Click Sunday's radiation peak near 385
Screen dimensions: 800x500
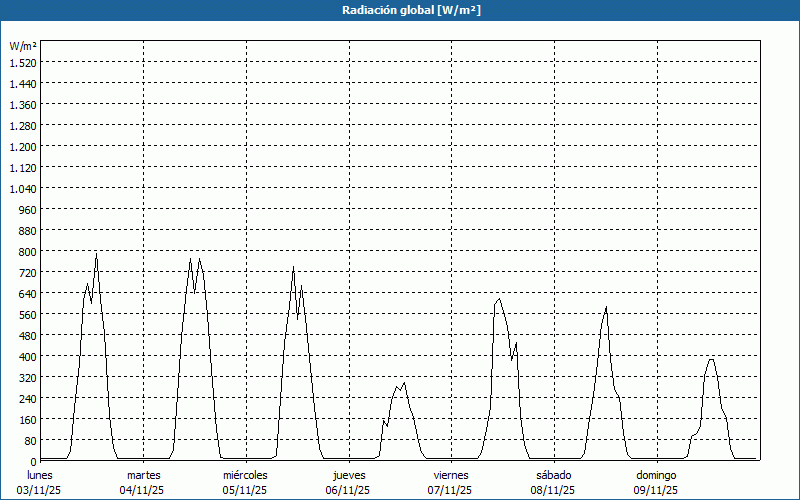click(711, 360)
